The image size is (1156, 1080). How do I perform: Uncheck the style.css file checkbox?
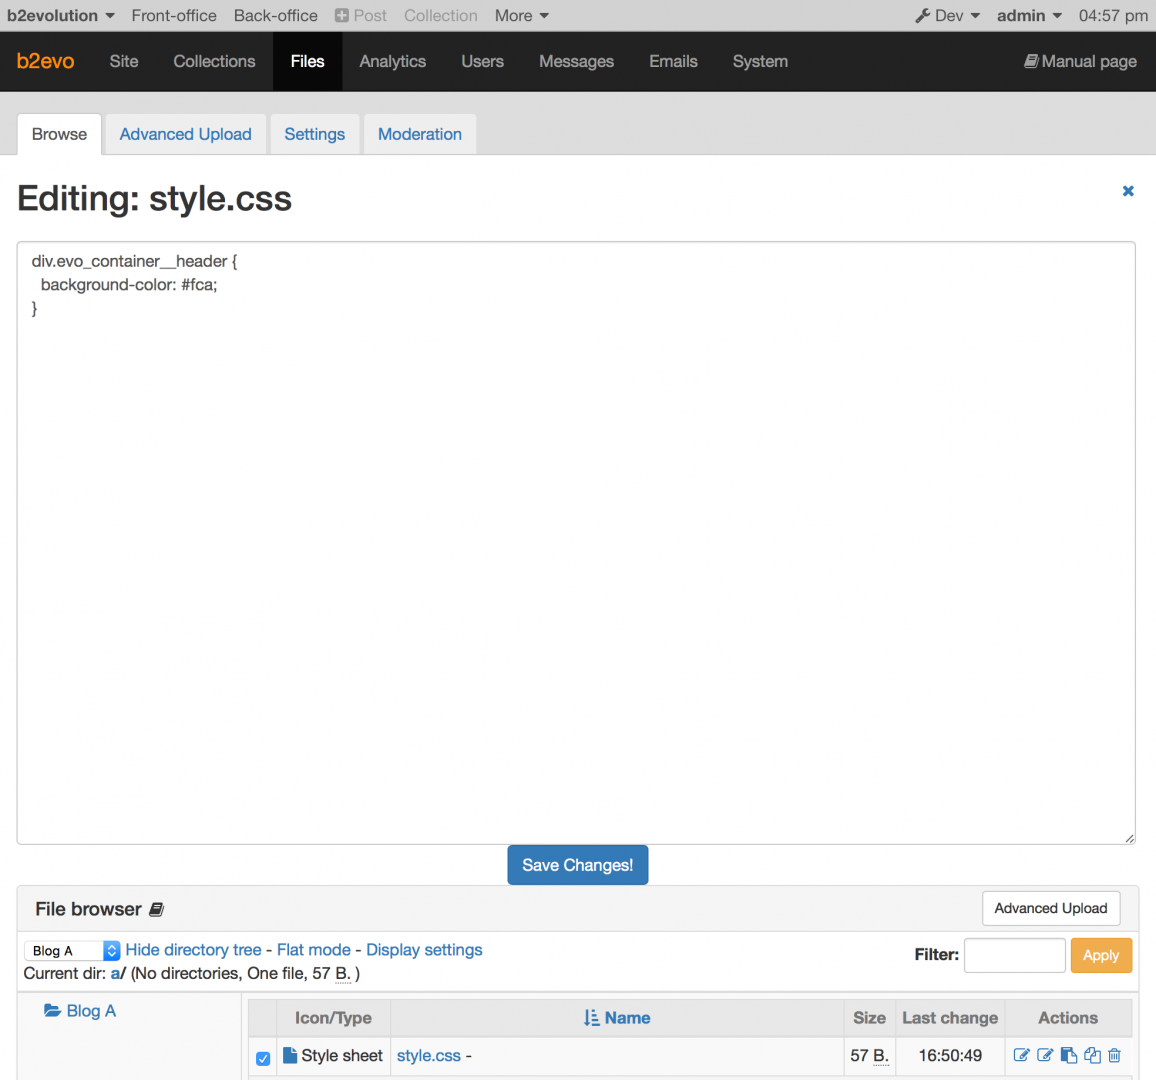click(x=262, y=1057)
